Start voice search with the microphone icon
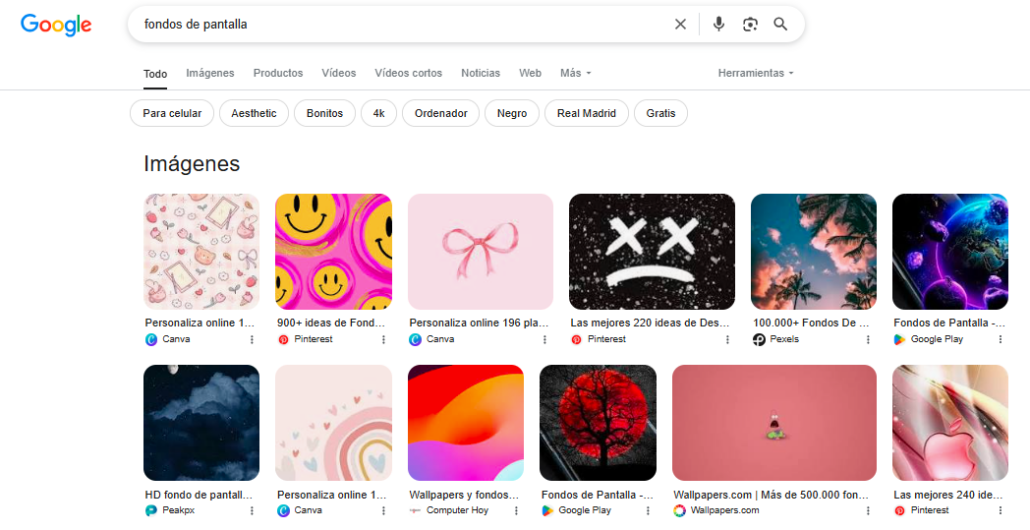The width and height of the screenshot is (1030, 530). pyautogui.click(x=718, y=24)
